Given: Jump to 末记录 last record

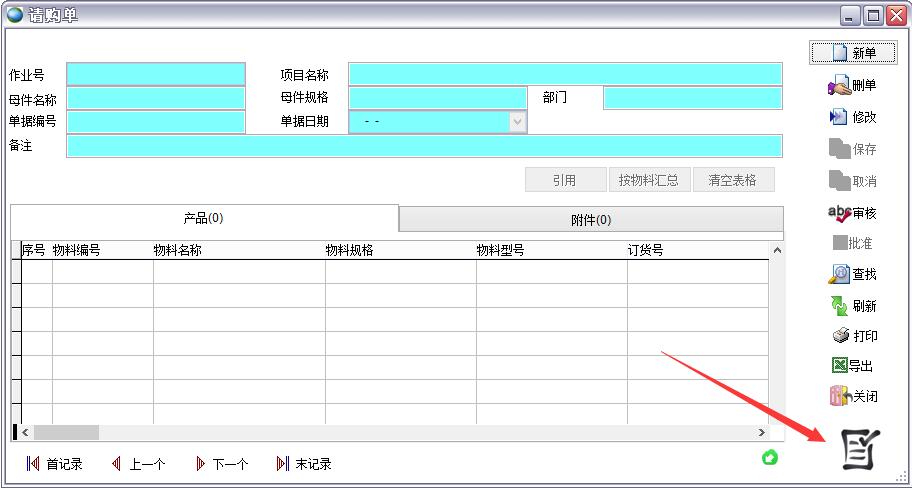Looking at the screenshot, I should 303,464.
